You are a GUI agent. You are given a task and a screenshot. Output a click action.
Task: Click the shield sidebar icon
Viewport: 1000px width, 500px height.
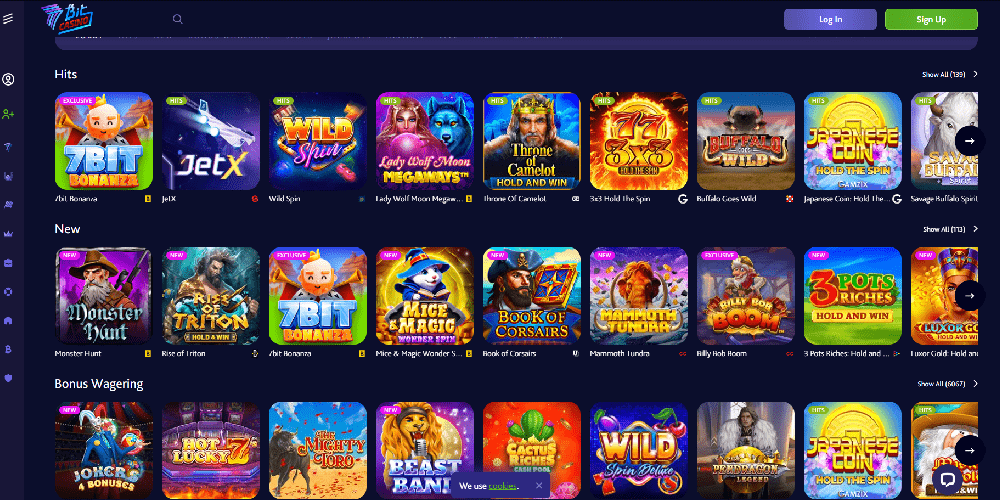[8, 378]
